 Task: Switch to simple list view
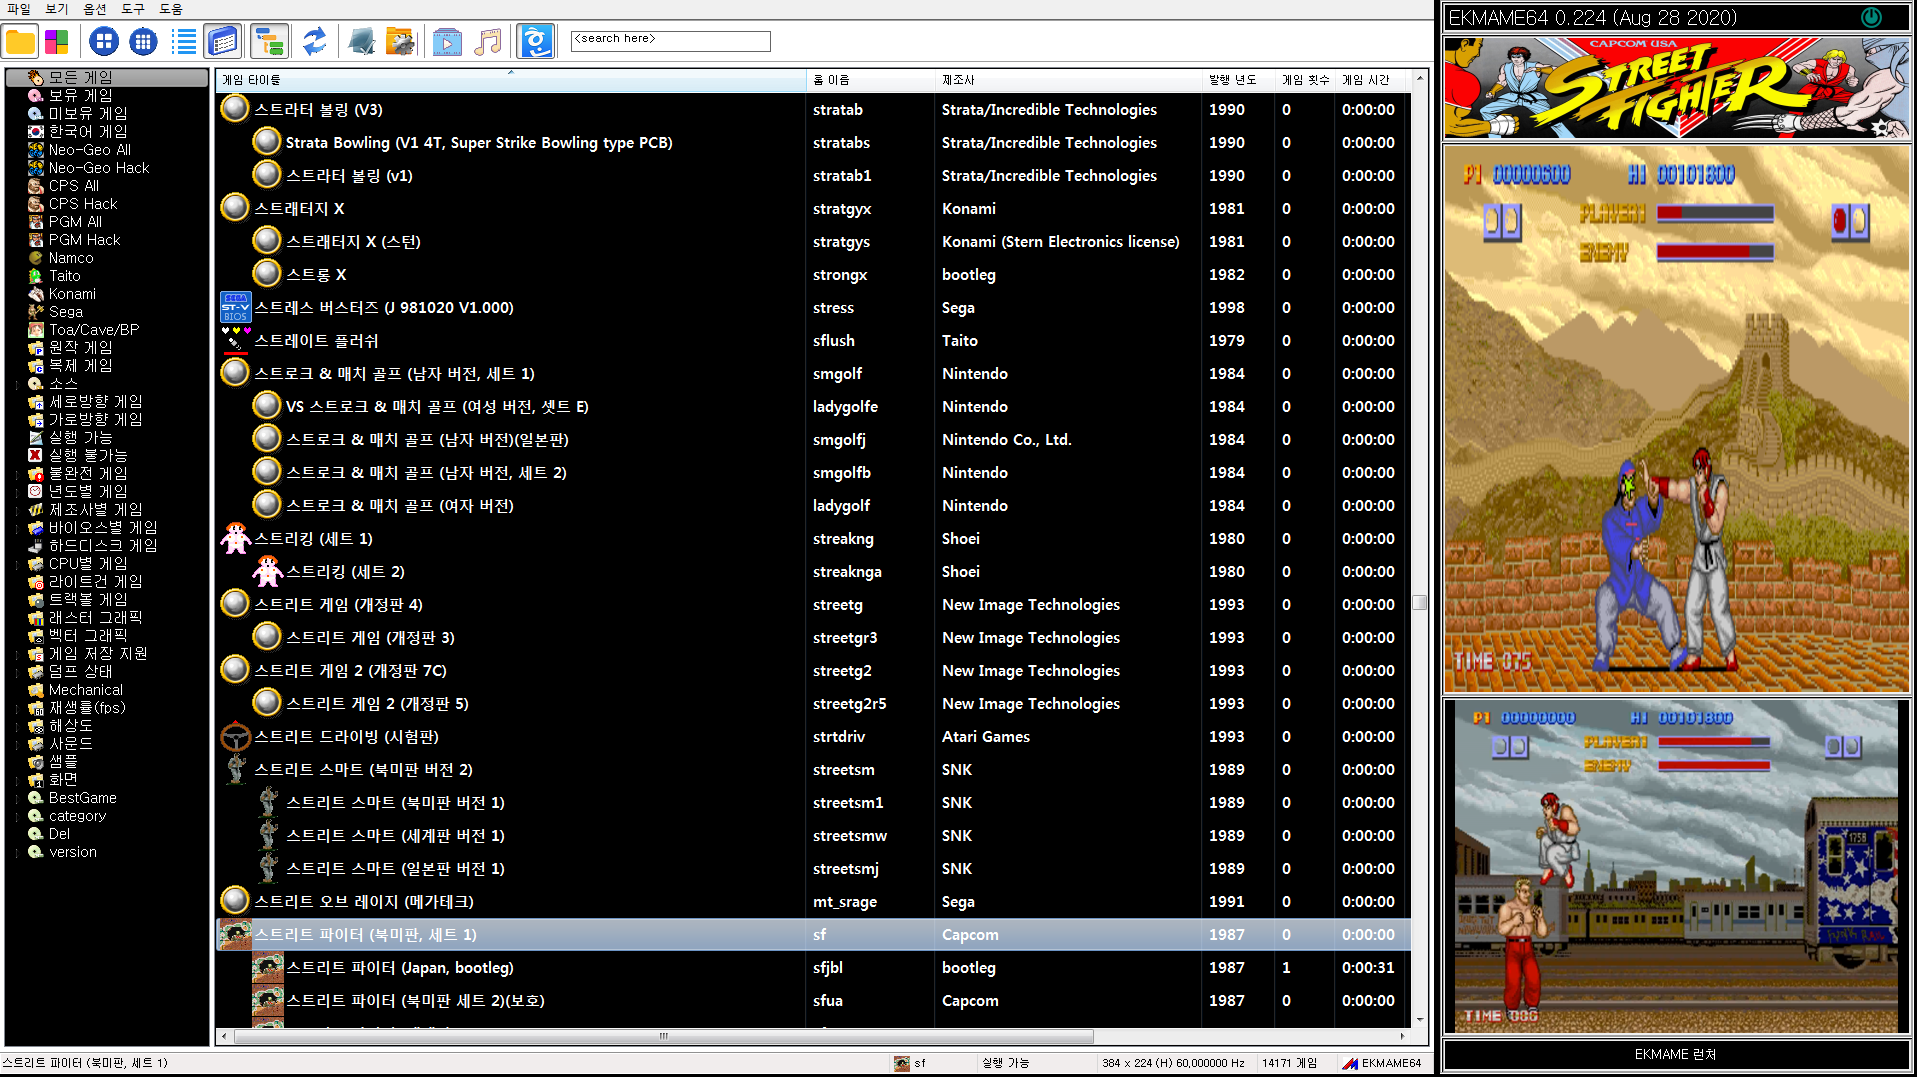coord(184,41)
